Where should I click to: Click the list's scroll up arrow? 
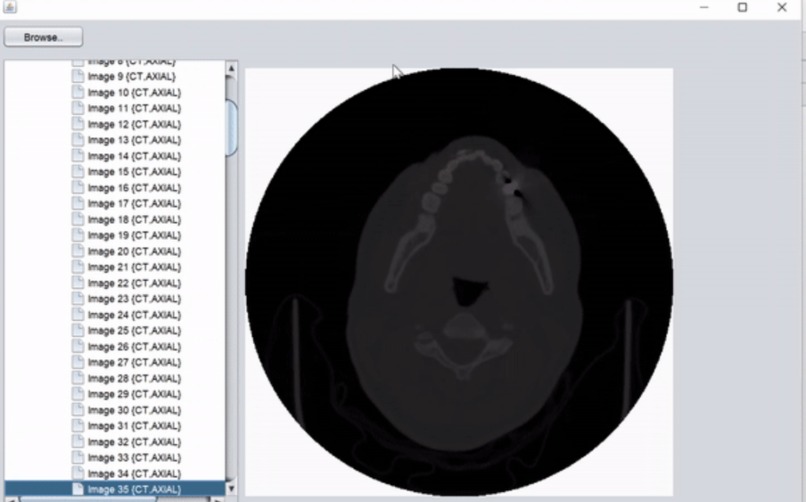(231, 68)
